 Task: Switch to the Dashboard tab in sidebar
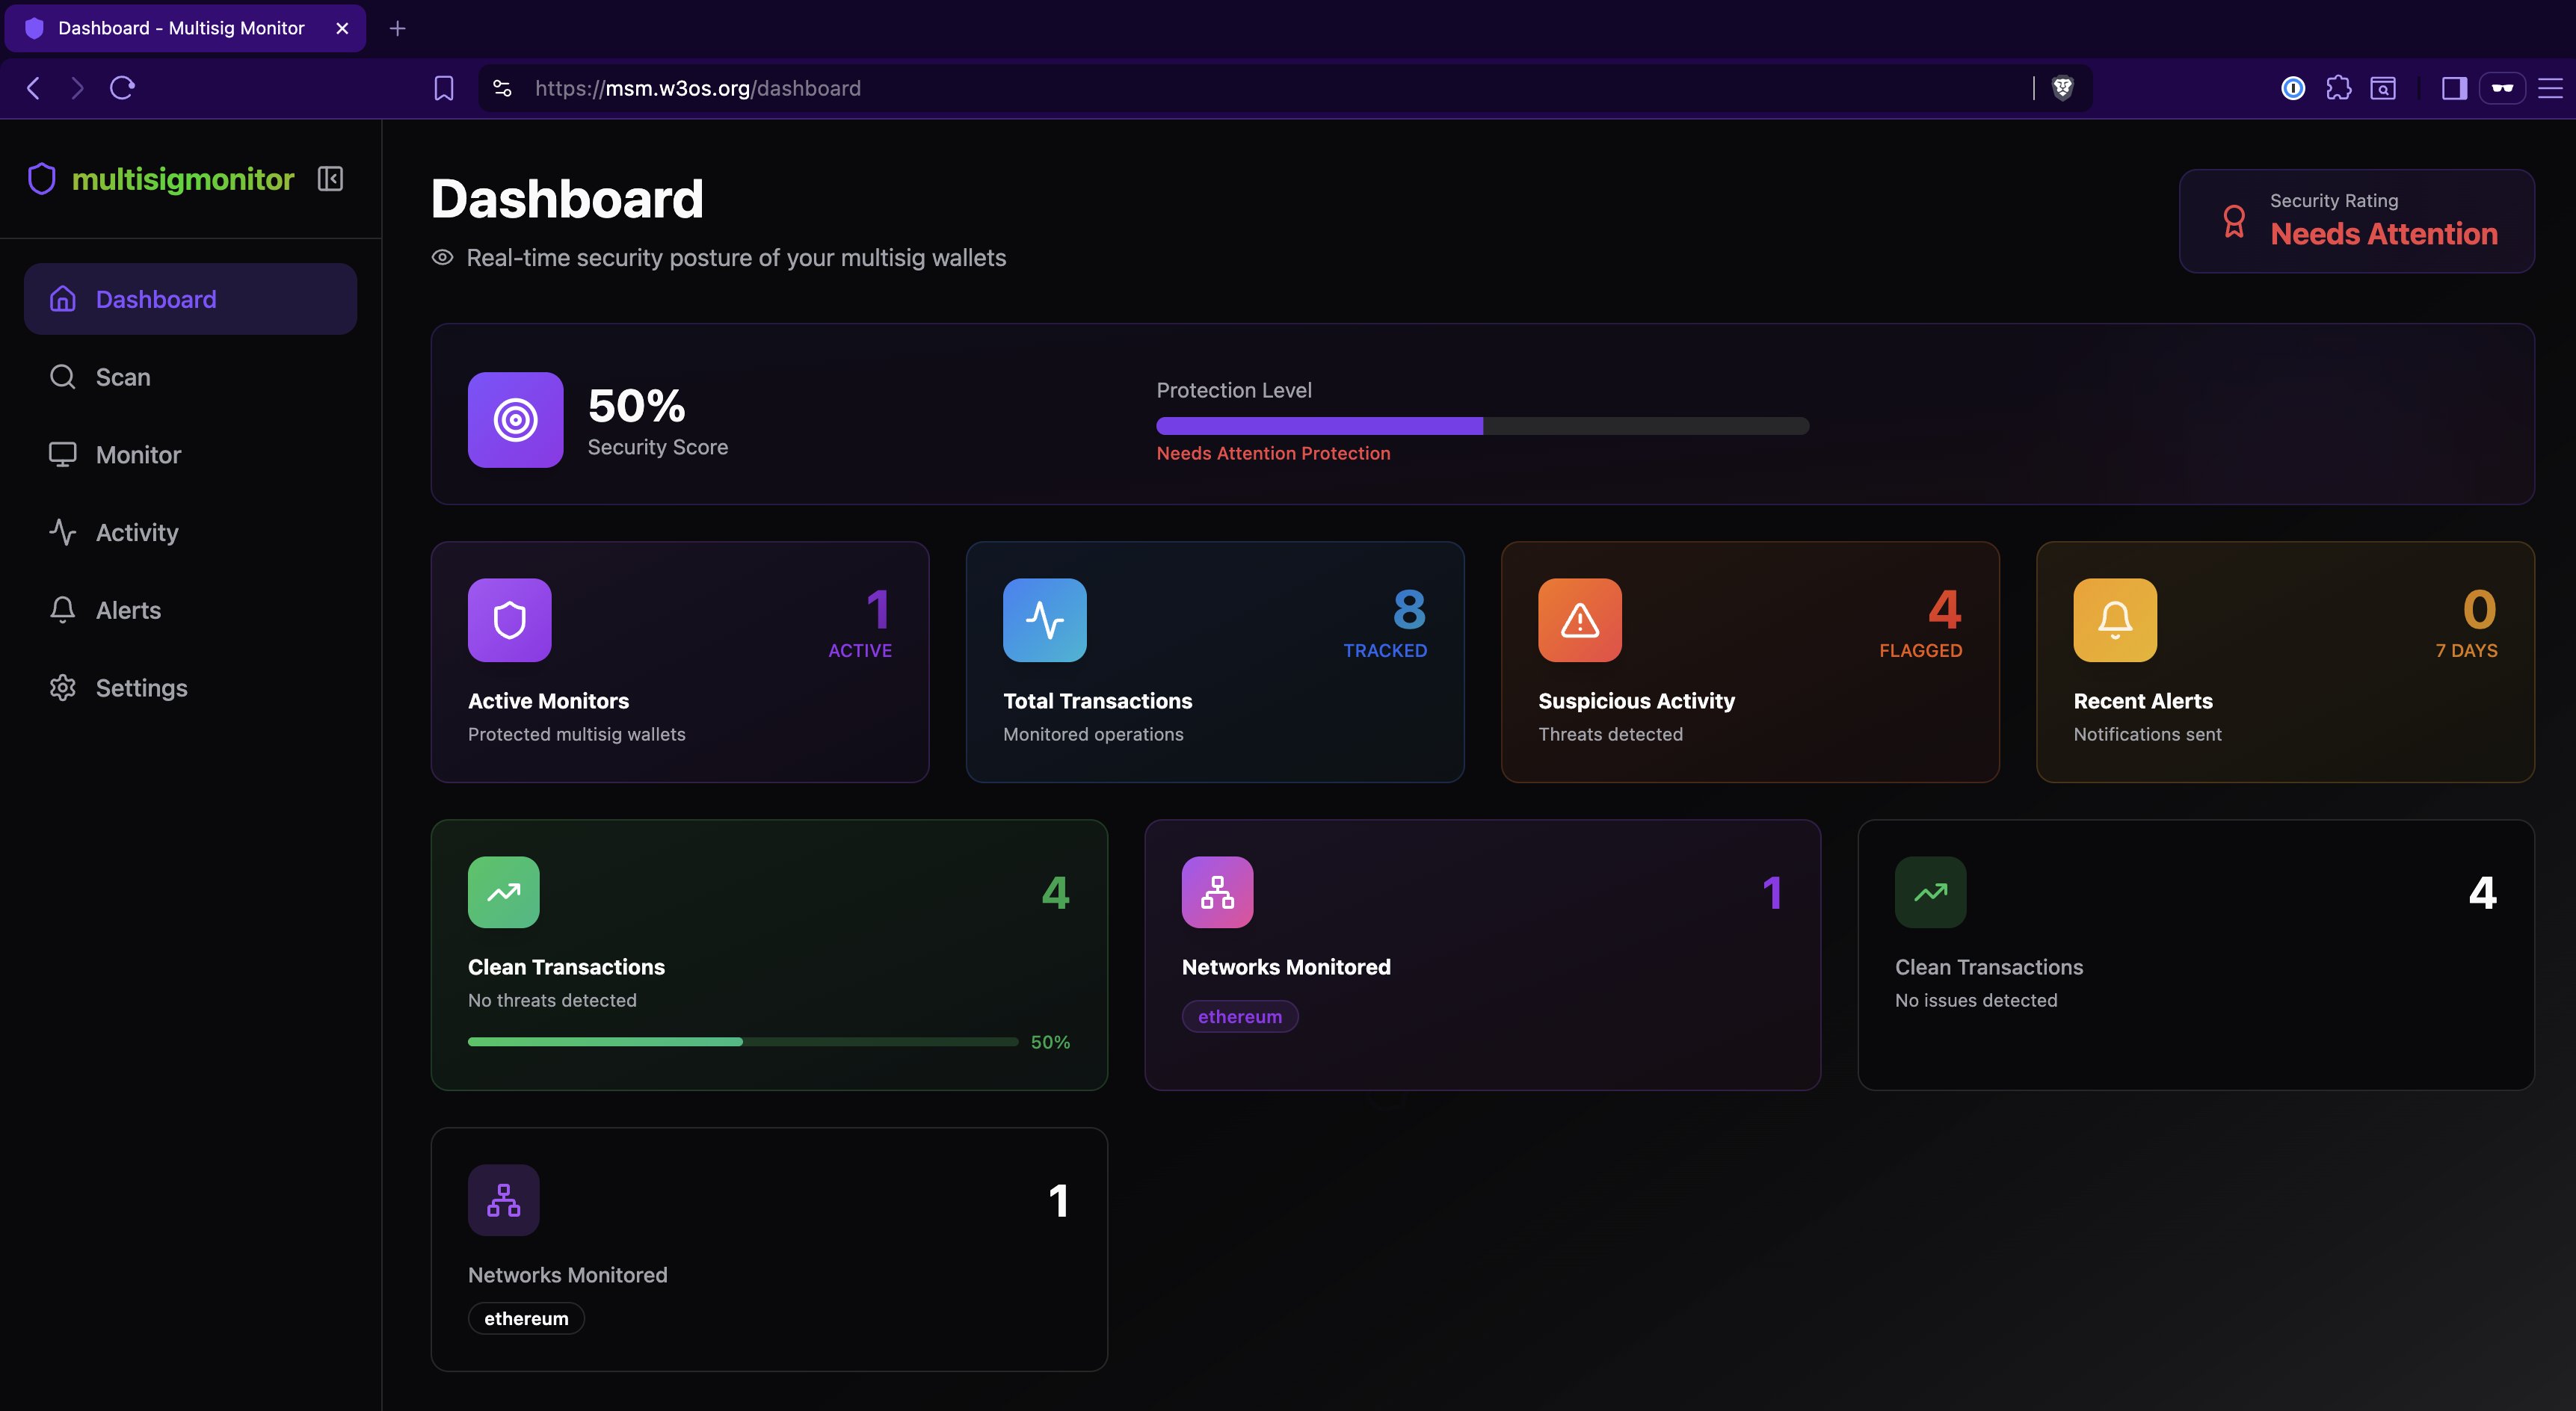[155, 298]
